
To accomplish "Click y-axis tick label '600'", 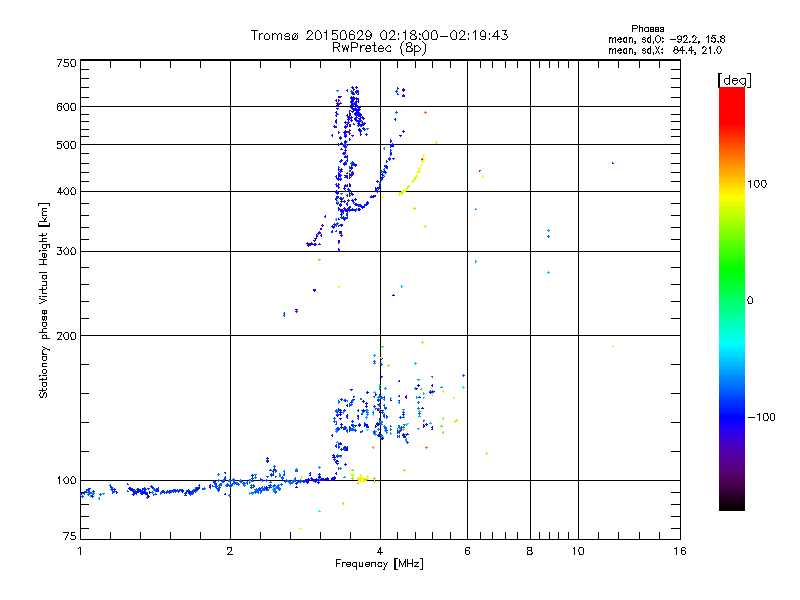I will point(66,107).
